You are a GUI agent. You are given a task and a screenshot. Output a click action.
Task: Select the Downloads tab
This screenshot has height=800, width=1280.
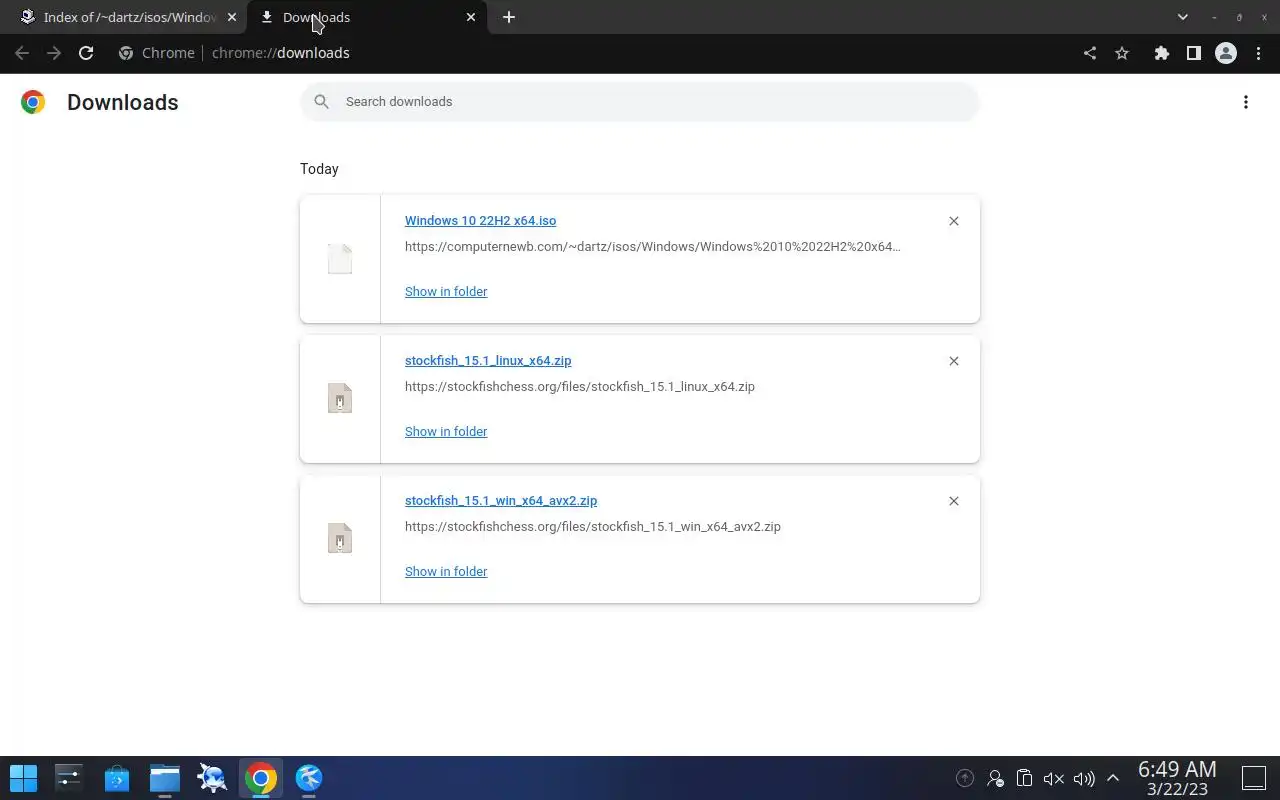[366, 17]
